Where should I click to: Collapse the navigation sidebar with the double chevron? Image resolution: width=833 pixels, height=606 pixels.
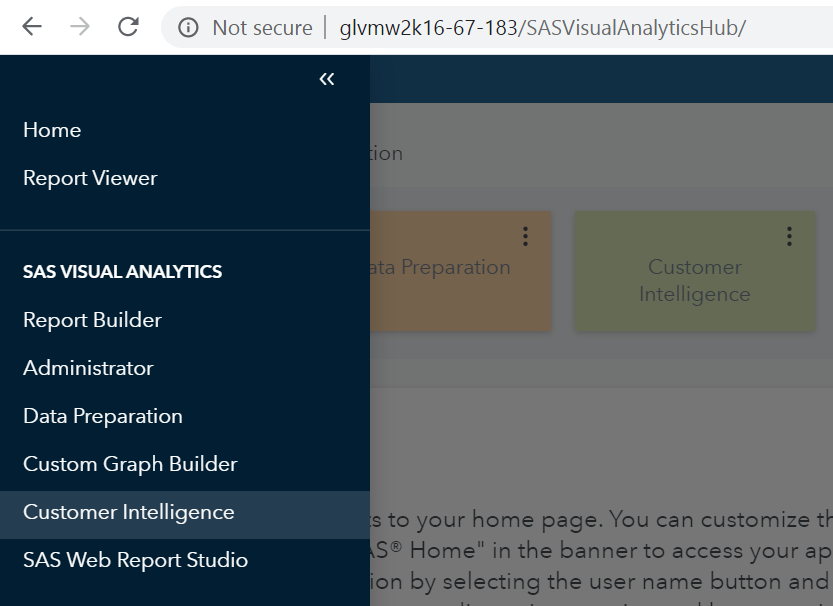326,78
